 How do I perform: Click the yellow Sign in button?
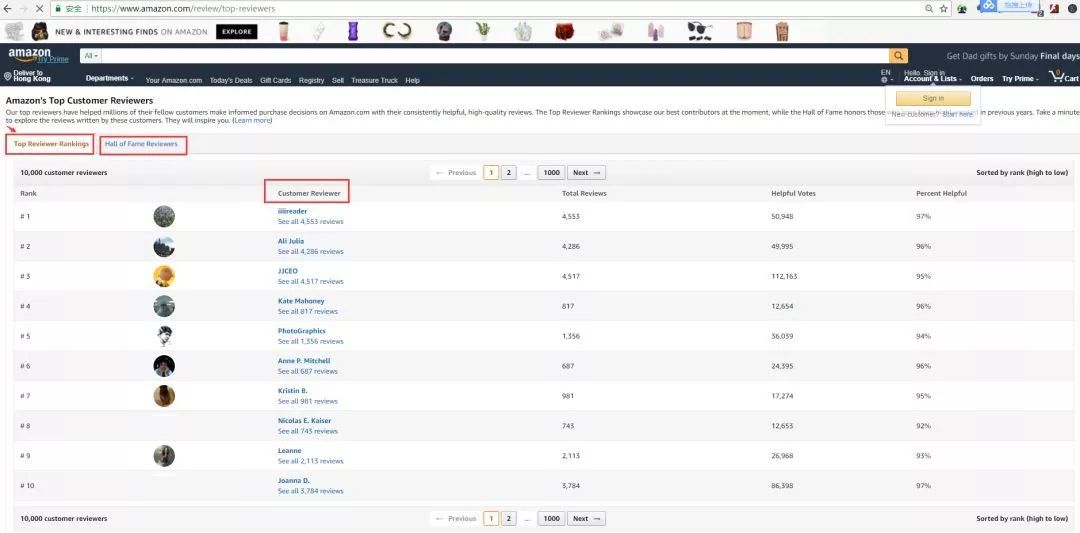coord(933,98)
